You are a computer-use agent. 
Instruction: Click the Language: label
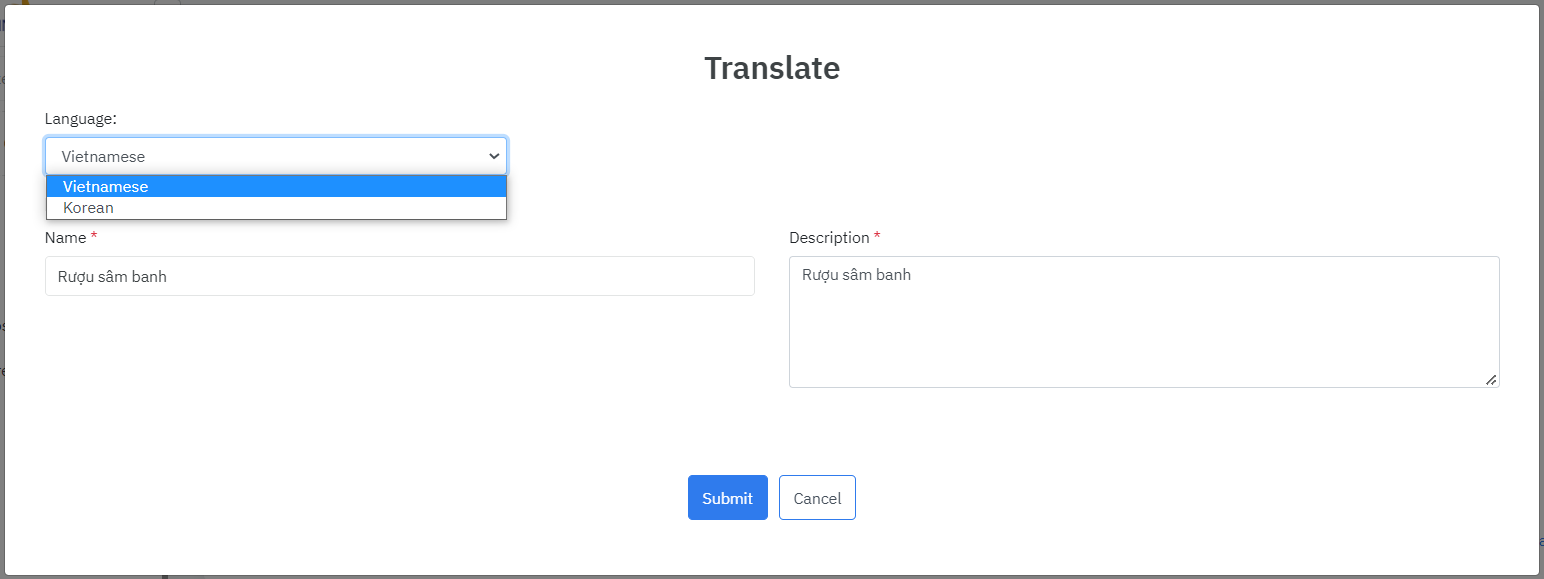(x=80, y=118)
